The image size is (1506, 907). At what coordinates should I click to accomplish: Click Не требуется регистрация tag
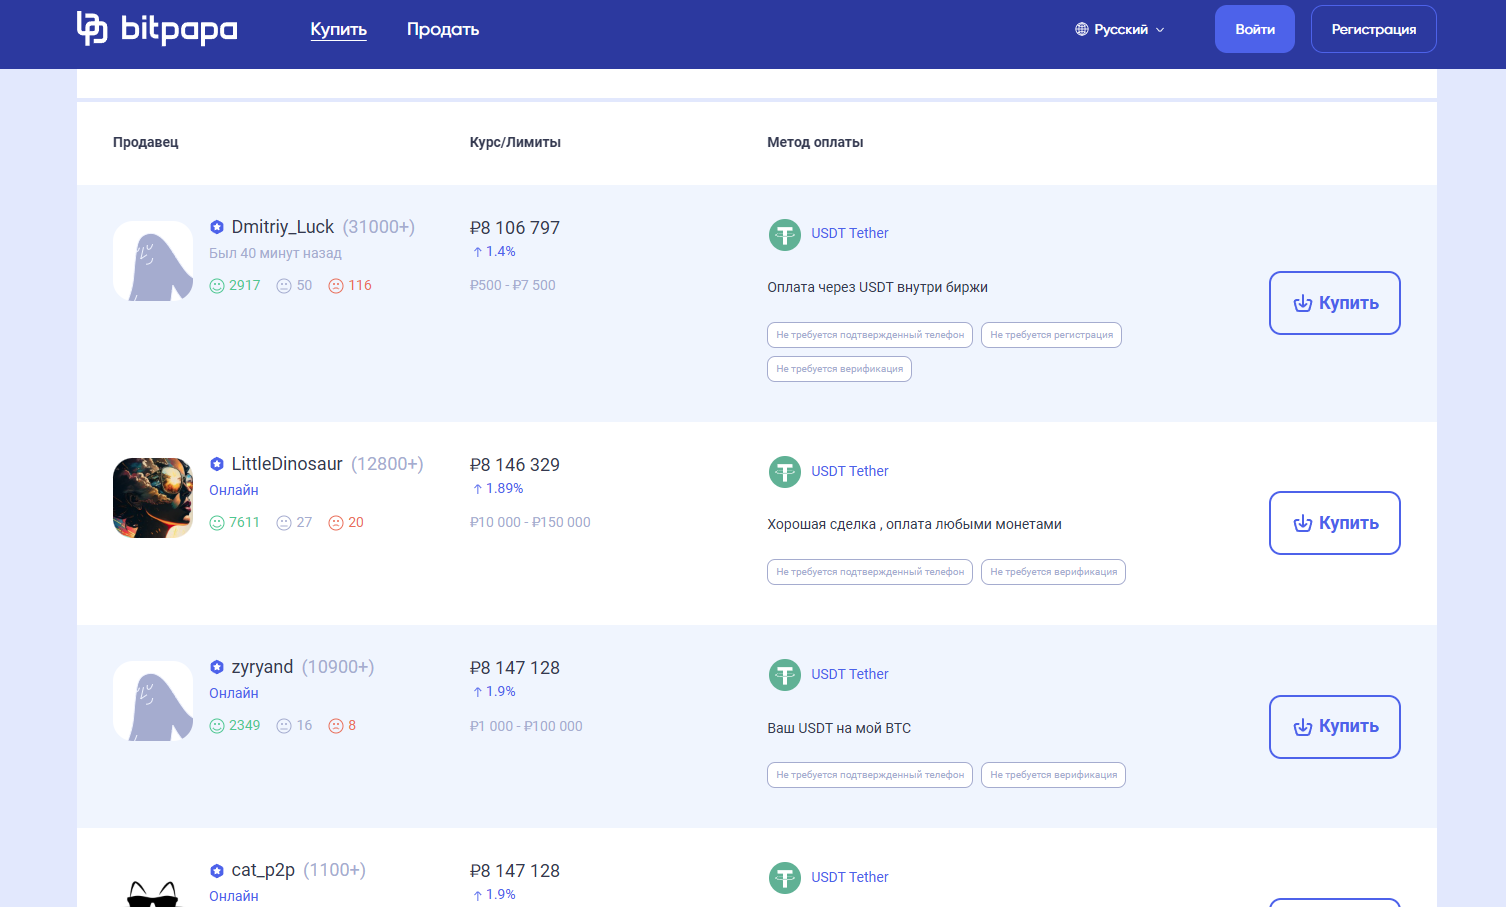pyautogui.click(x=1051, y=335)
